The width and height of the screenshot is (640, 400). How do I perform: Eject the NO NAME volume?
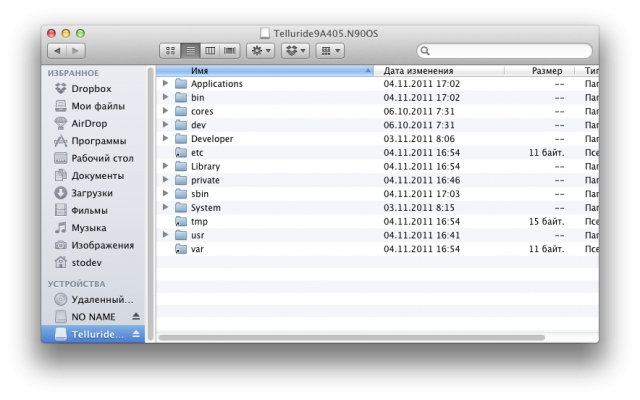(x=136, y=316)
